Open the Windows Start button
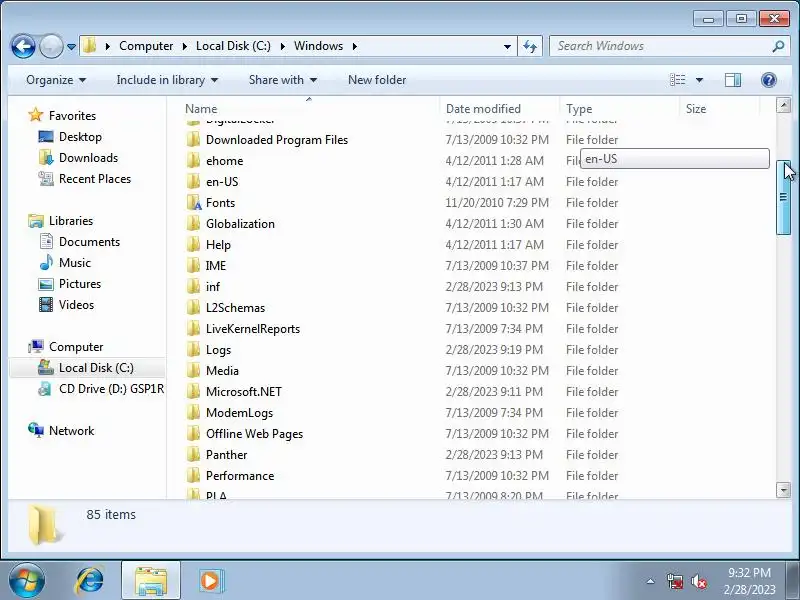This screenshot has width=800, height=600. (26, 581)
